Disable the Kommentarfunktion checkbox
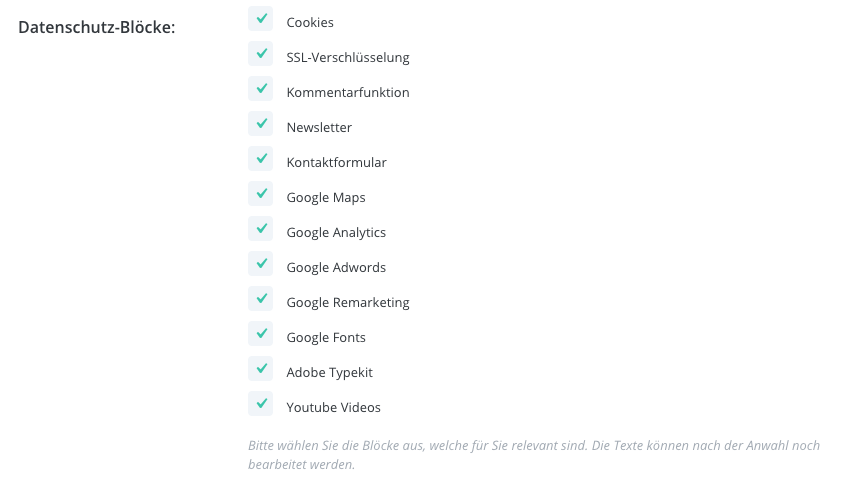 (261, 89)
